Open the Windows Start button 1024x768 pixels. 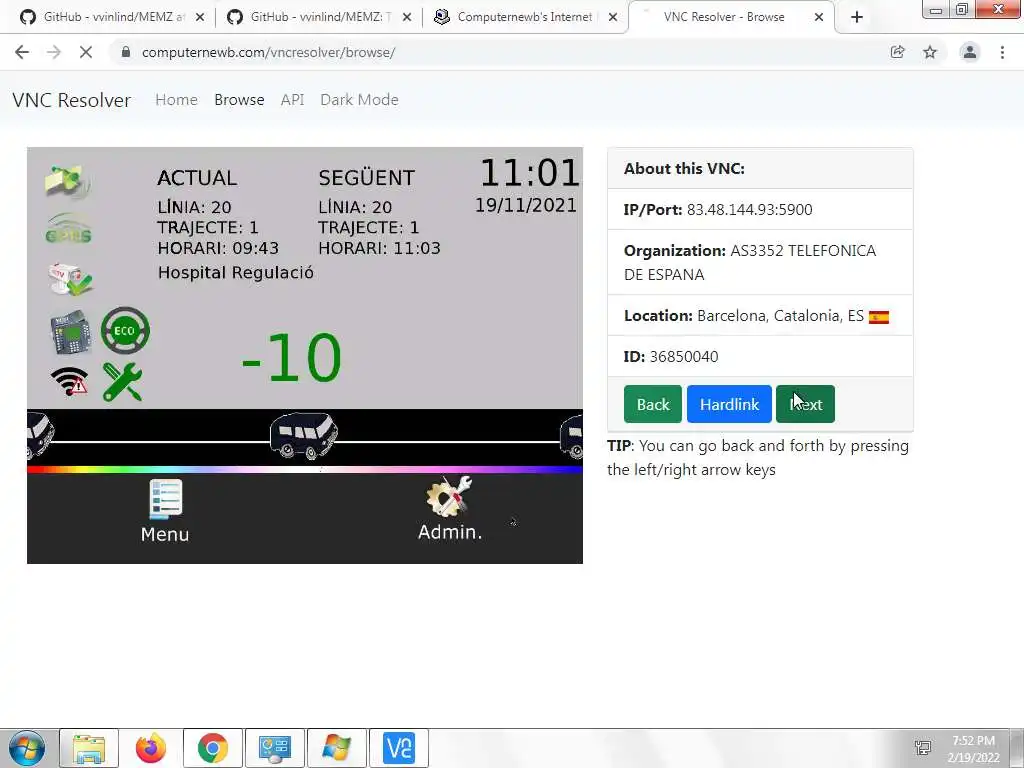(x=27, y=748)
